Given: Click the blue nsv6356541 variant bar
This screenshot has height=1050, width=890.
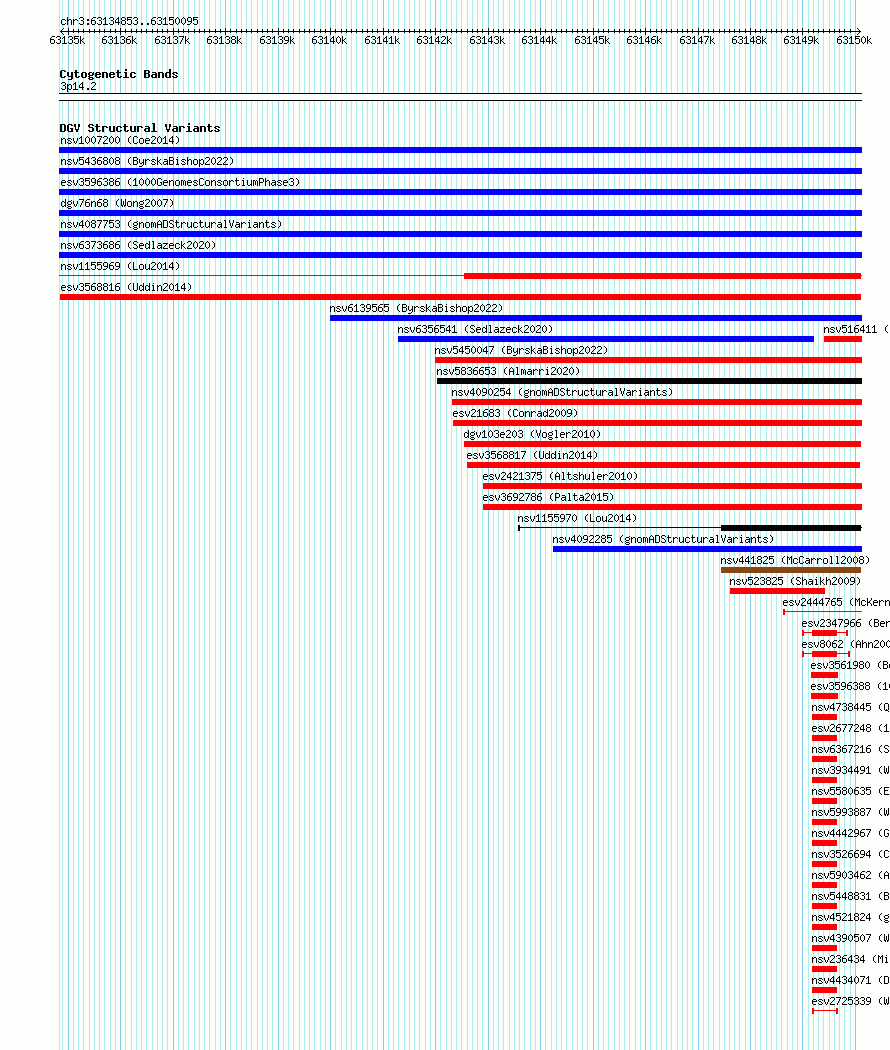Looking at the screenshot, I should click(x=605, y=339).
